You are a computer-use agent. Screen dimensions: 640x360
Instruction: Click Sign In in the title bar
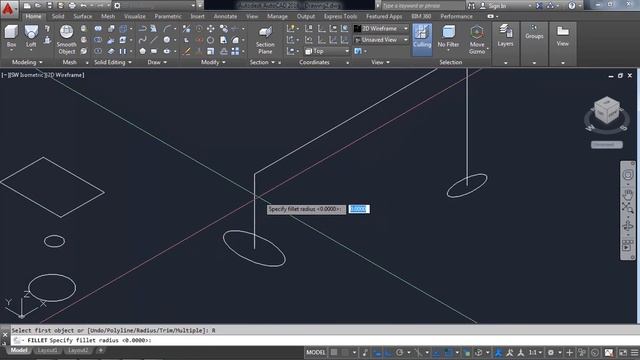click(496, 6)
